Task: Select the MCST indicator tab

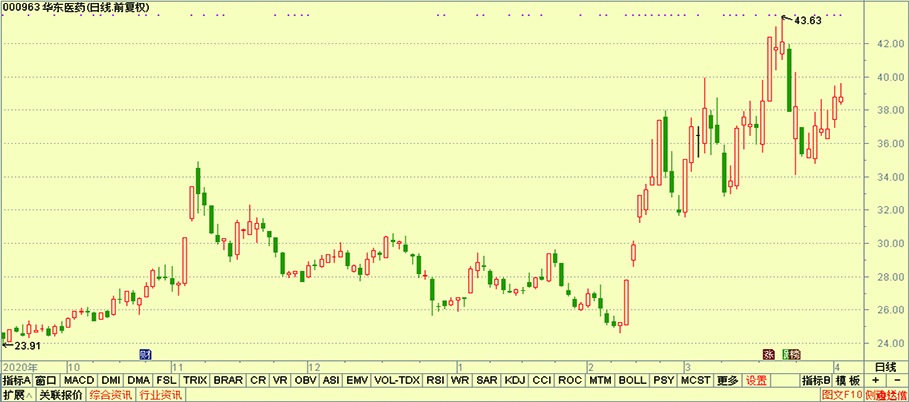Action: [695, 381]
